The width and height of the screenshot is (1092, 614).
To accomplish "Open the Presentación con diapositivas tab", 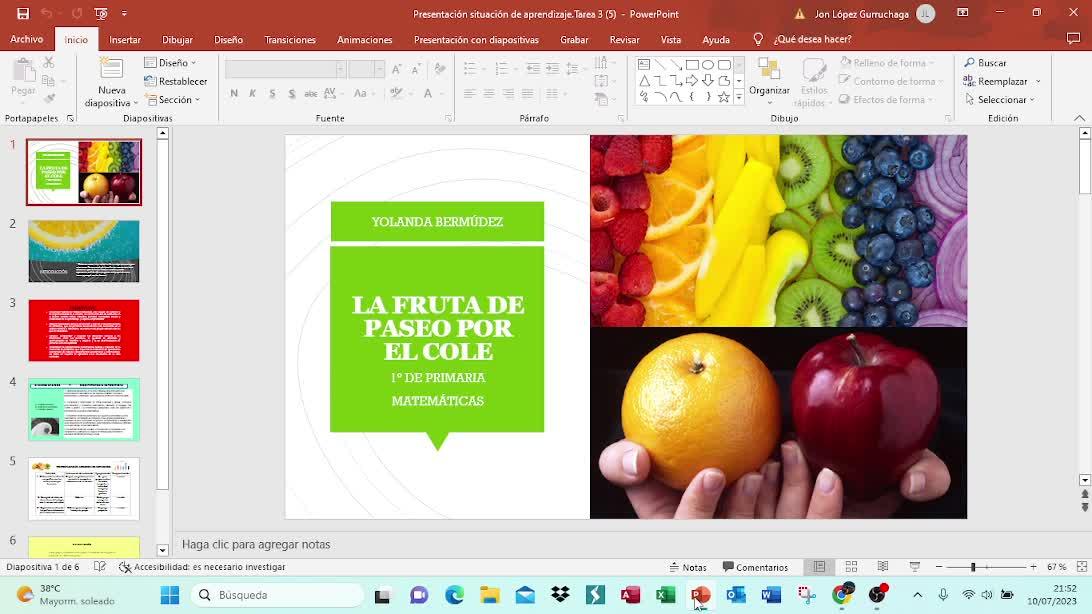I will click(x=476, y=40).
